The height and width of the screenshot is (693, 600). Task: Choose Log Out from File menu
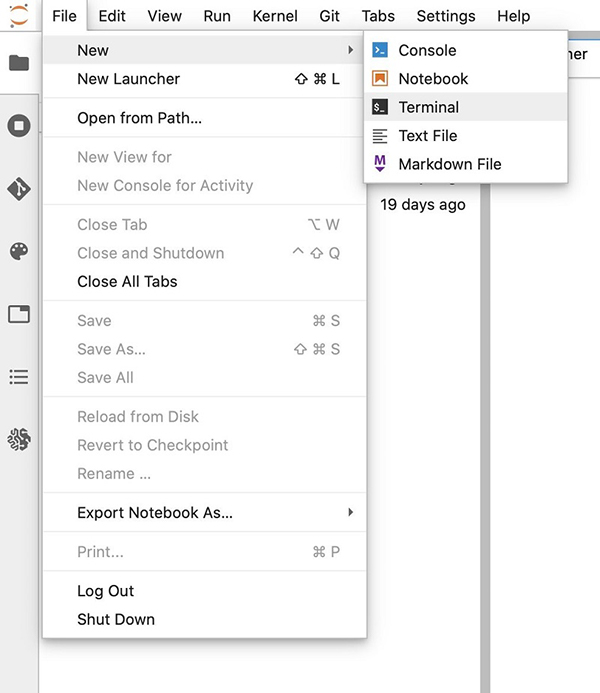205,591
